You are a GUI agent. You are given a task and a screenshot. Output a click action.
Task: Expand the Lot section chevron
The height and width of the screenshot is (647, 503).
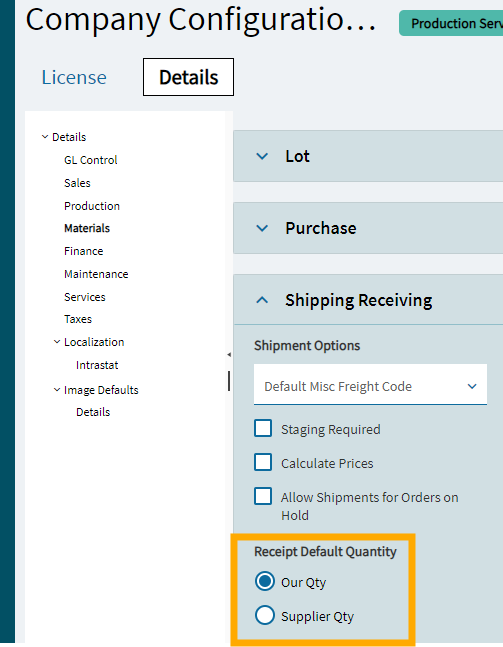click(x=262, y=156)
